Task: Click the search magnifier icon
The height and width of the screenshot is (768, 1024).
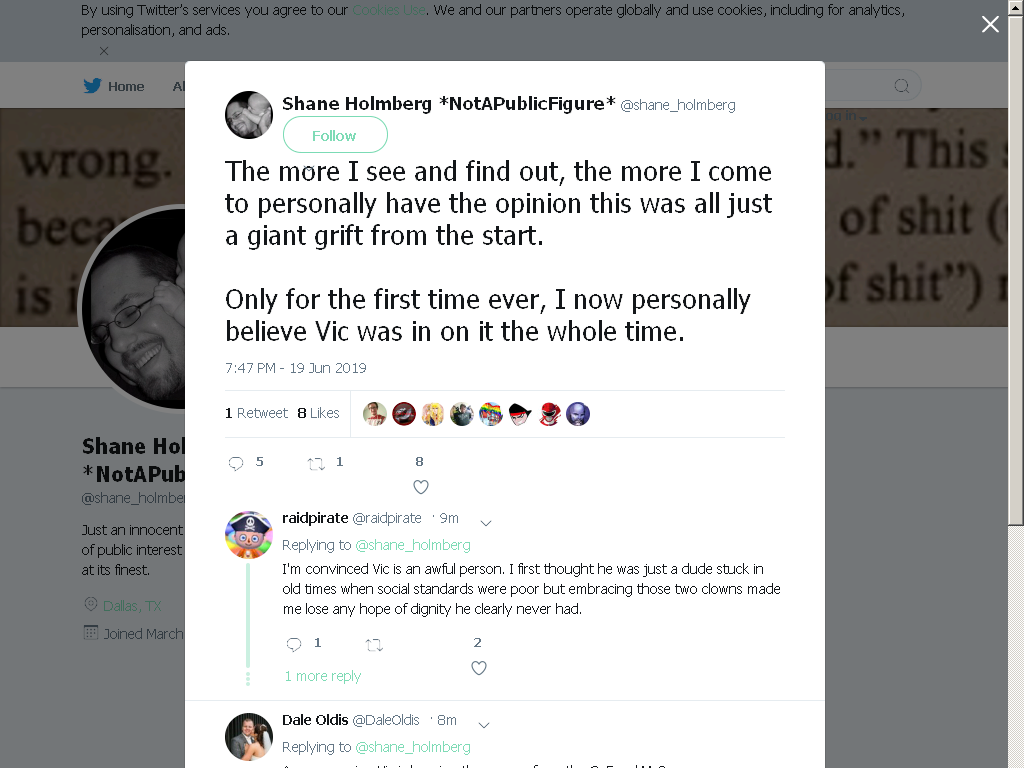Action: tap(902, 86)
